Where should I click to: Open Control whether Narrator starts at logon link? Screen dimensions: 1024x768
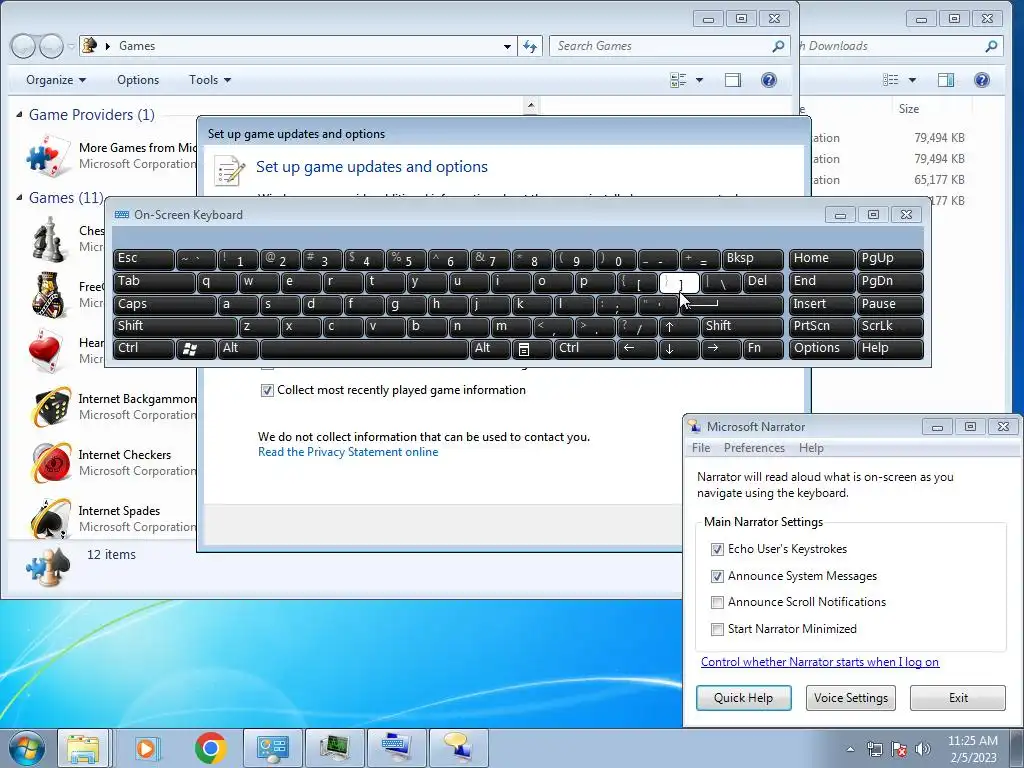(x=820, y=662)
